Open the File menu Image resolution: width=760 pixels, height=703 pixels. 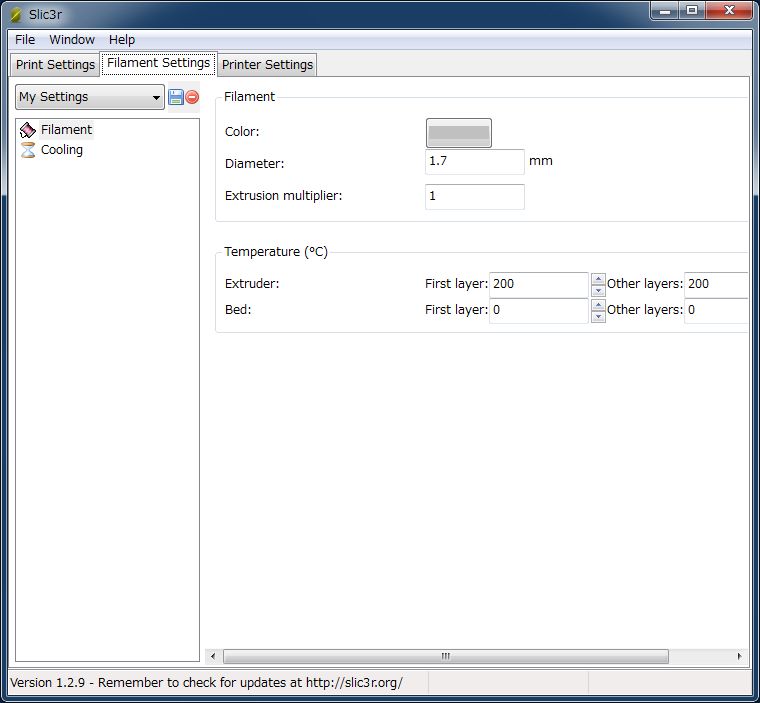click(25, 40)
